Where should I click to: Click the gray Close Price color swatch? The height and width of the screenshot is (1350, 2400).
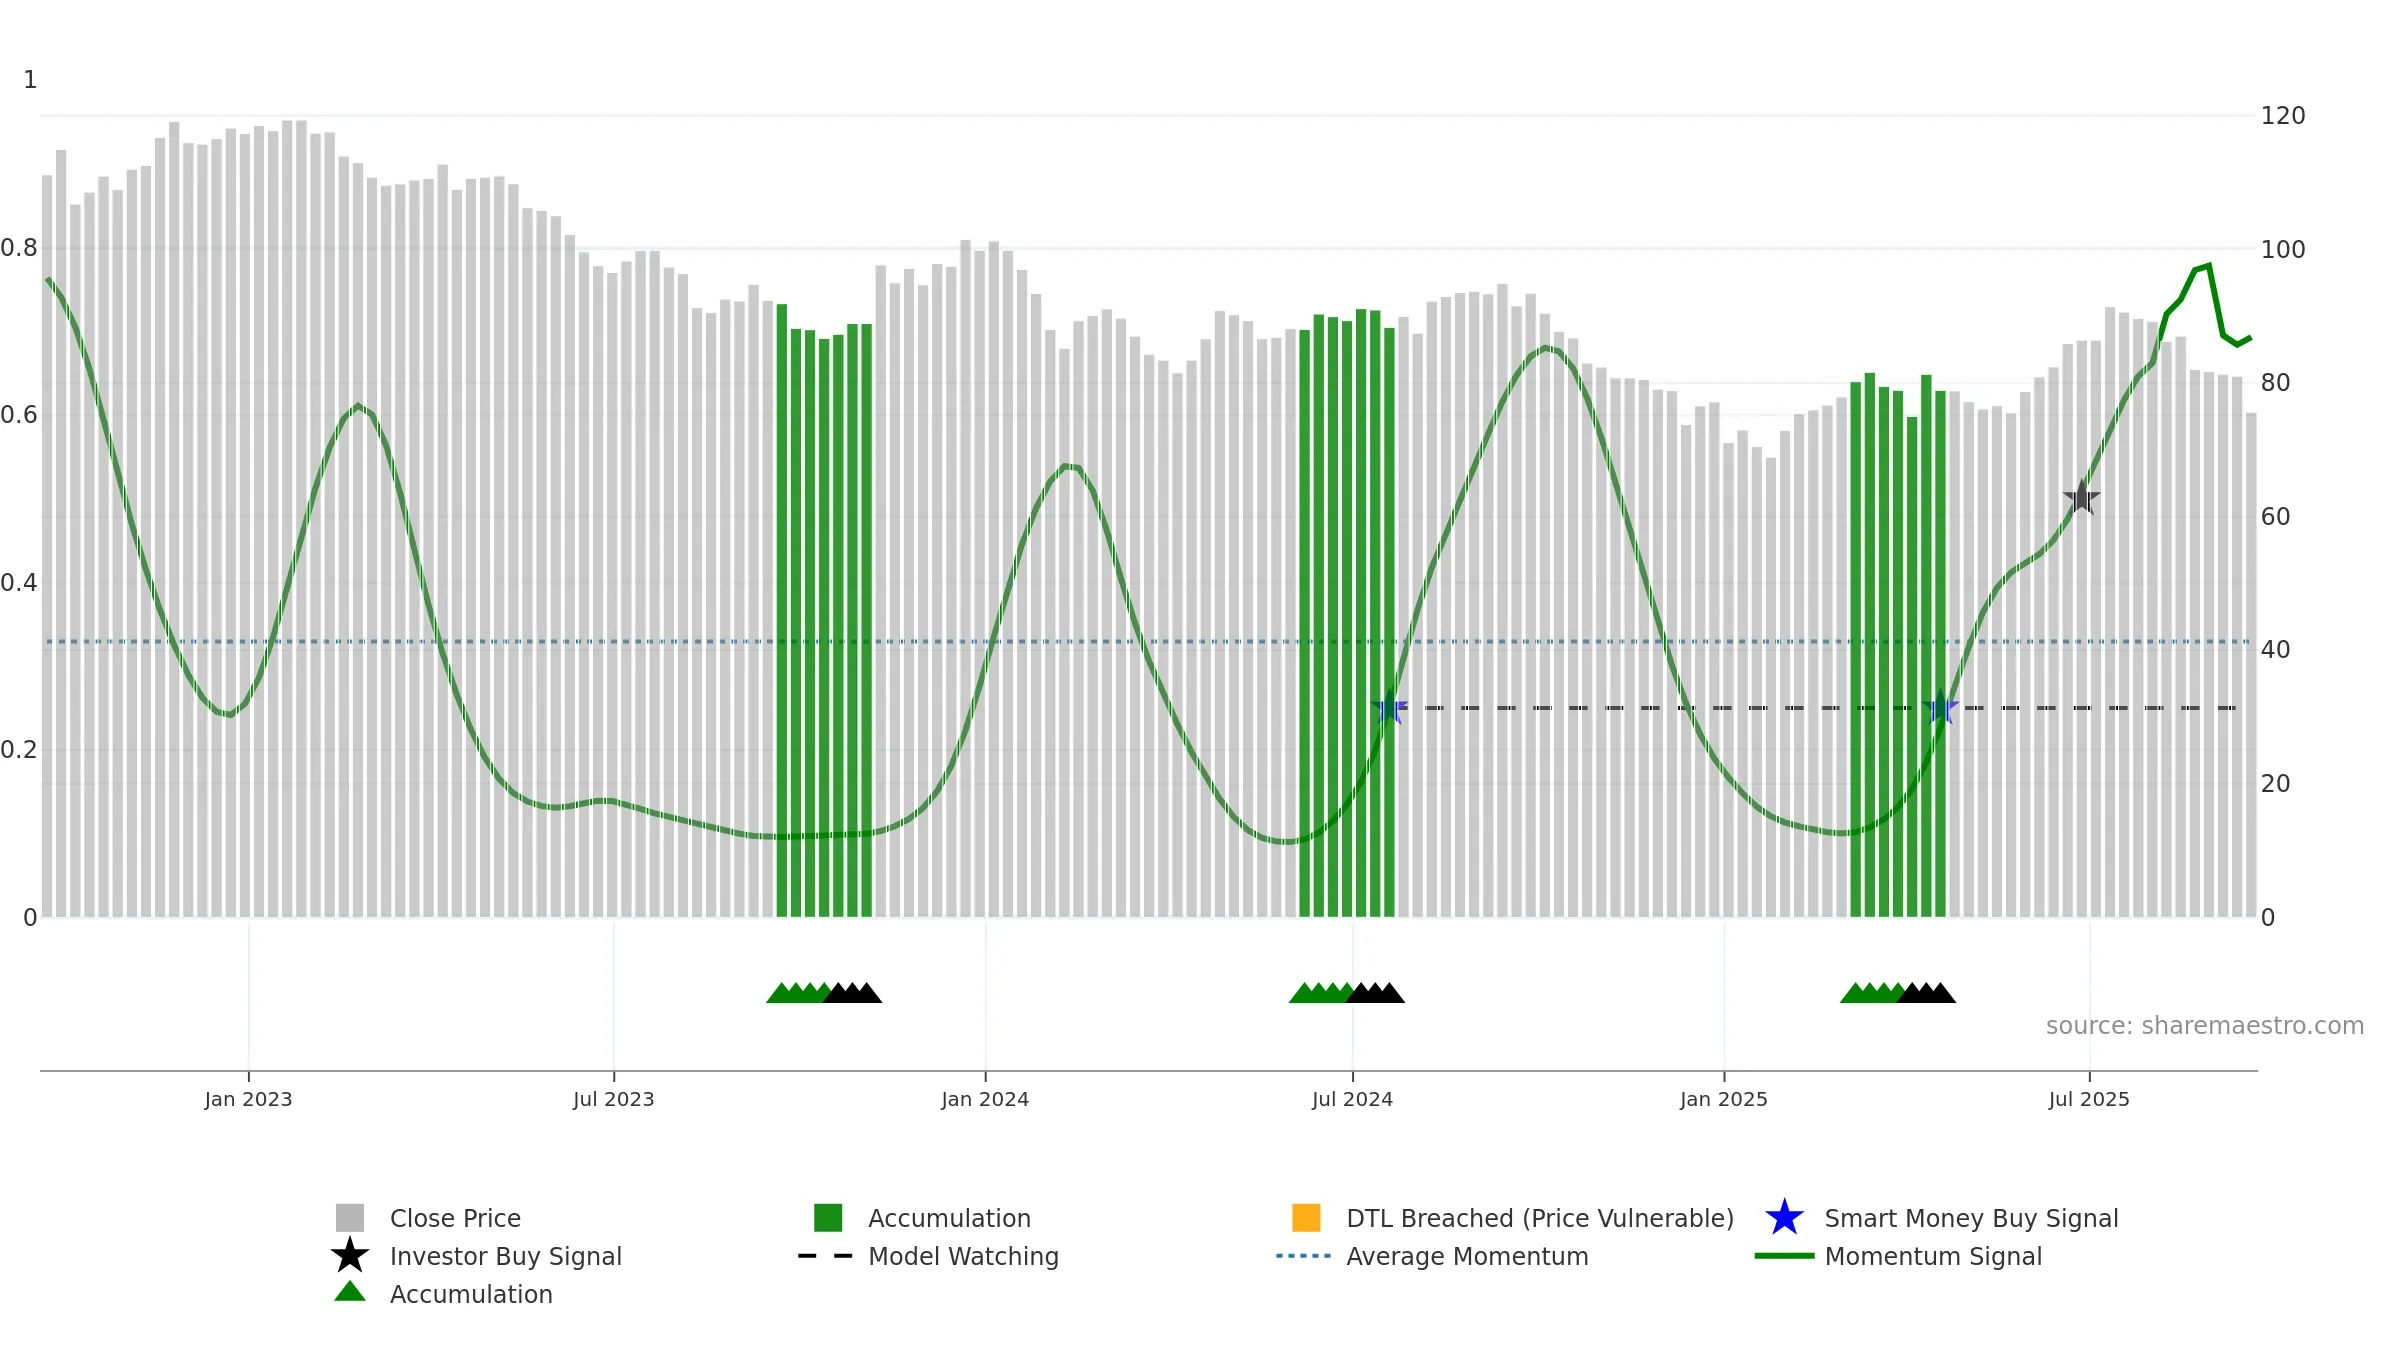point(350,1218)
